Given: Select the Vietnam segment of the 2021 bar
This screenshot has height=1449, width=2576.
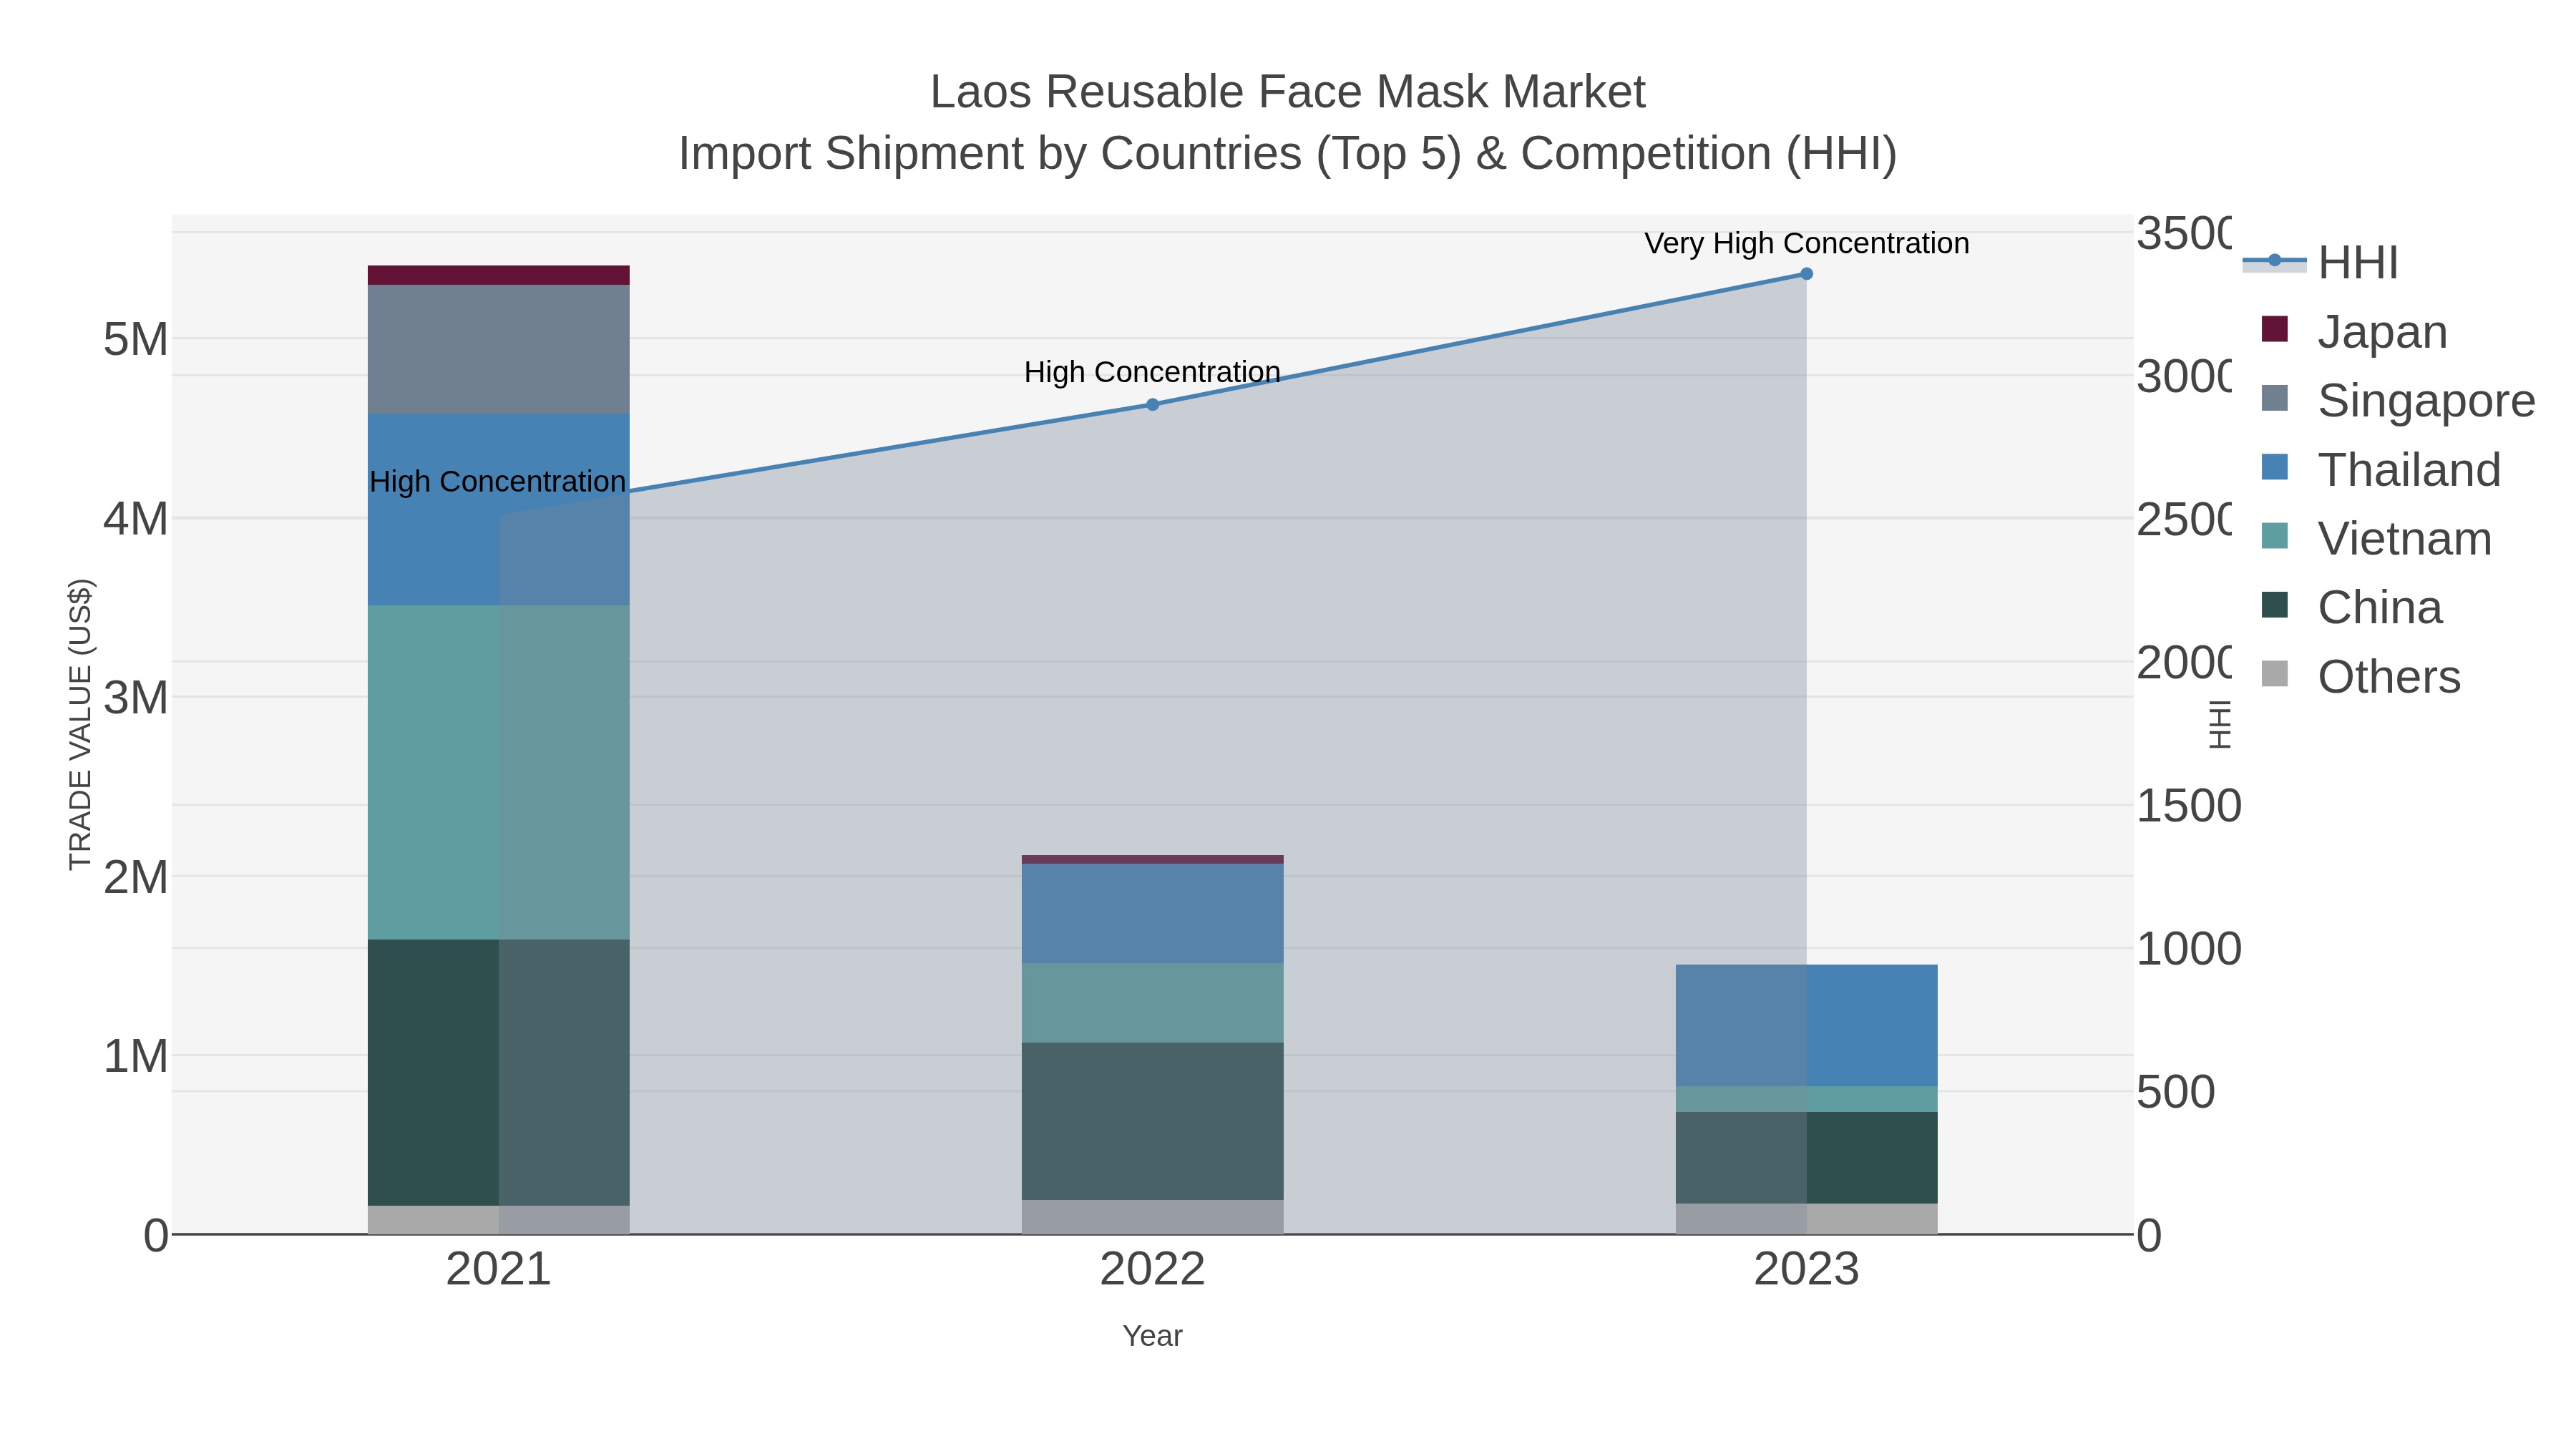Looking at the screenshot, I should click(498, 772).
